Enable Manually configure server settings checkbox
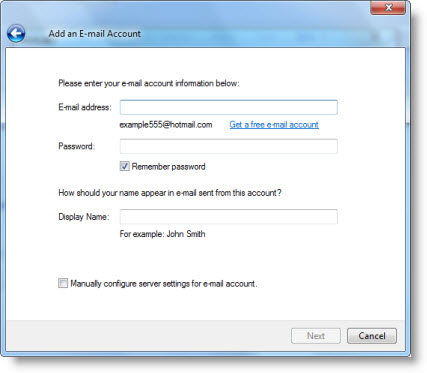The image size is (427, 373). click(63, 283)
